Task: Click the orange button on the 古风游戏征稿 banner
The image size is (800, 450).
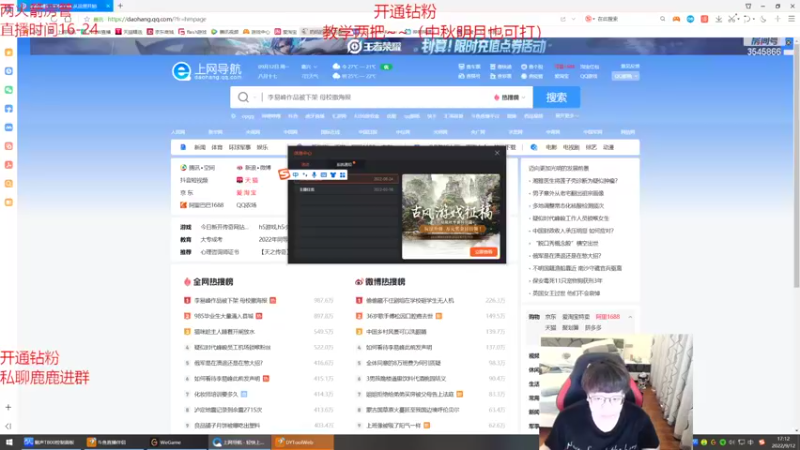Action: [483, 252]
